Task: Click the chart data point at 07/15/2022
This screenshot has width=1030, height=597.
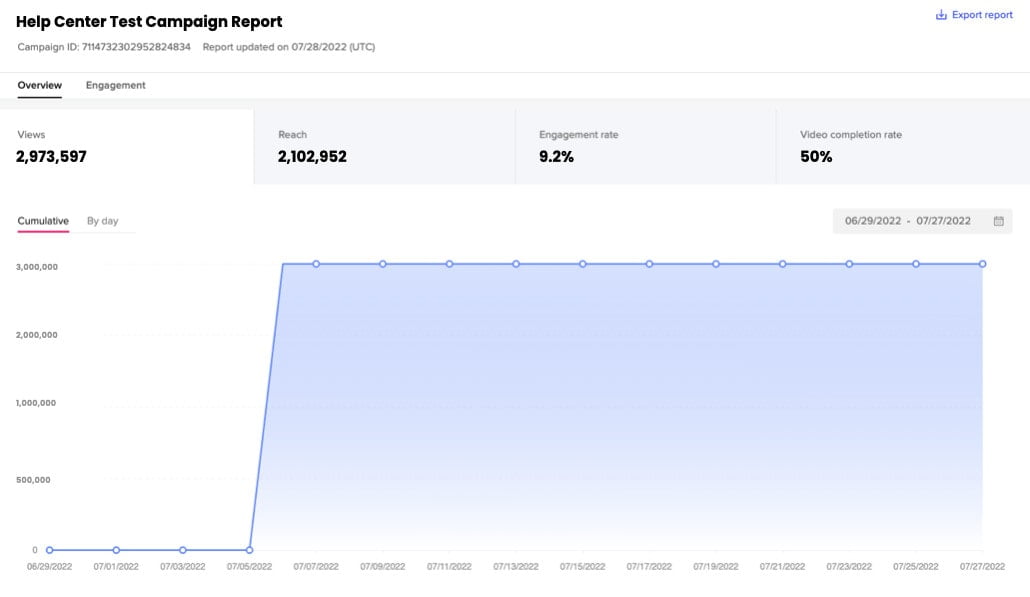Action: 583,264
